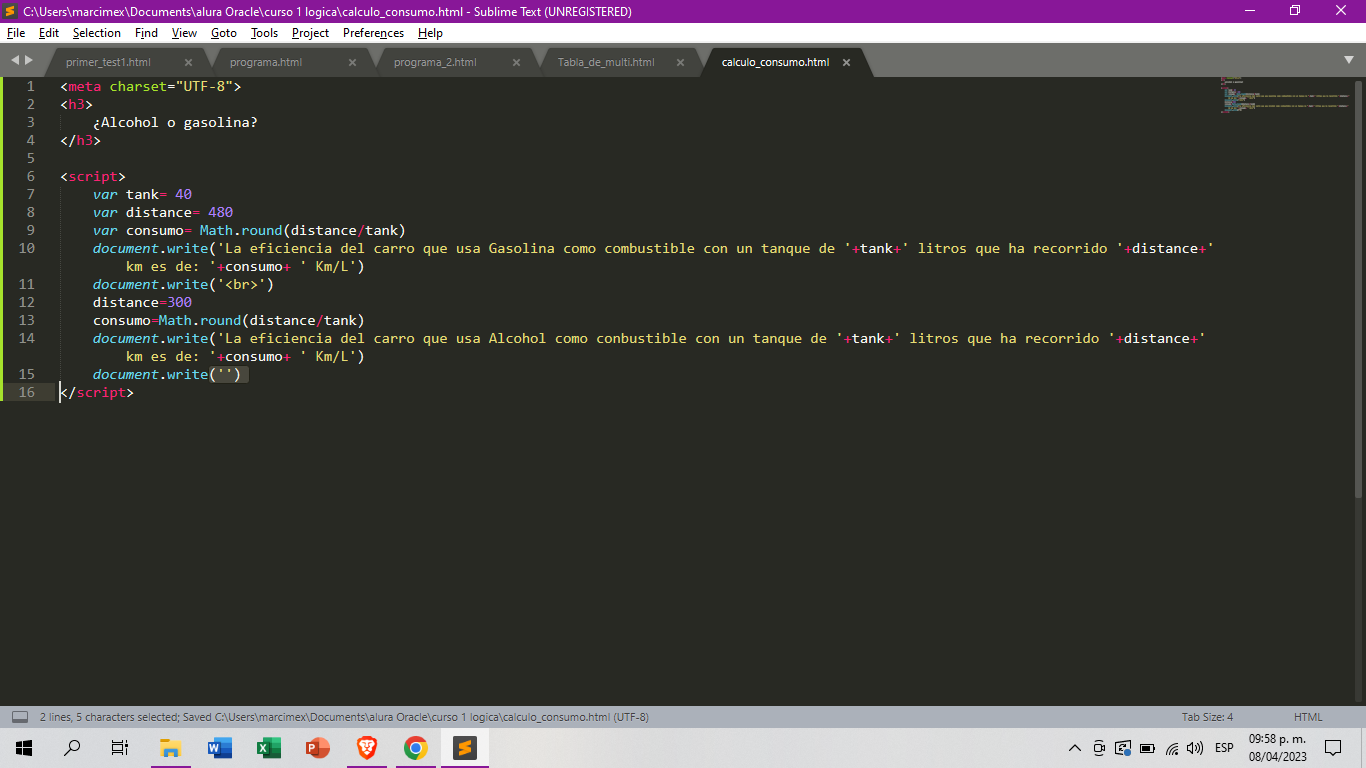Place cursor on 'var tank= 40' line

click(142, 194)
